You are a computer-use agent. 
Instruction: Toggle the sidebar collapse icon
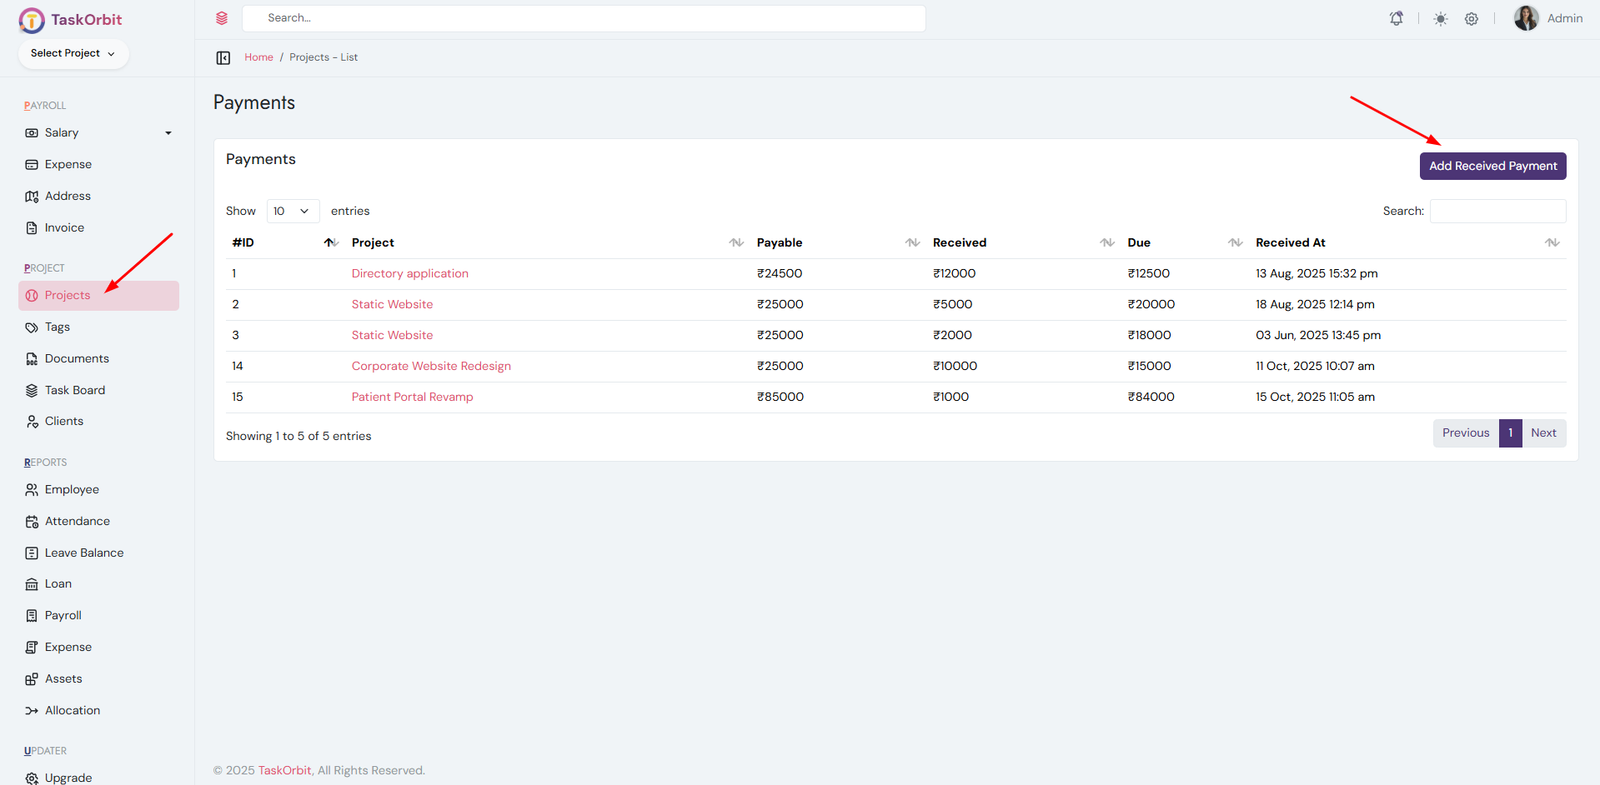pyautogui.click(x=223, y=58)
